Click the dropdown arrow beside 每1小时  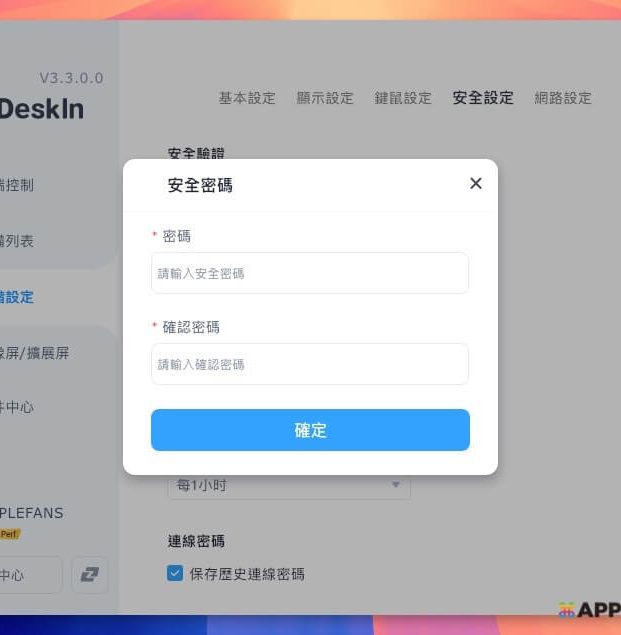pyautogui.click(x=396, y=484)
